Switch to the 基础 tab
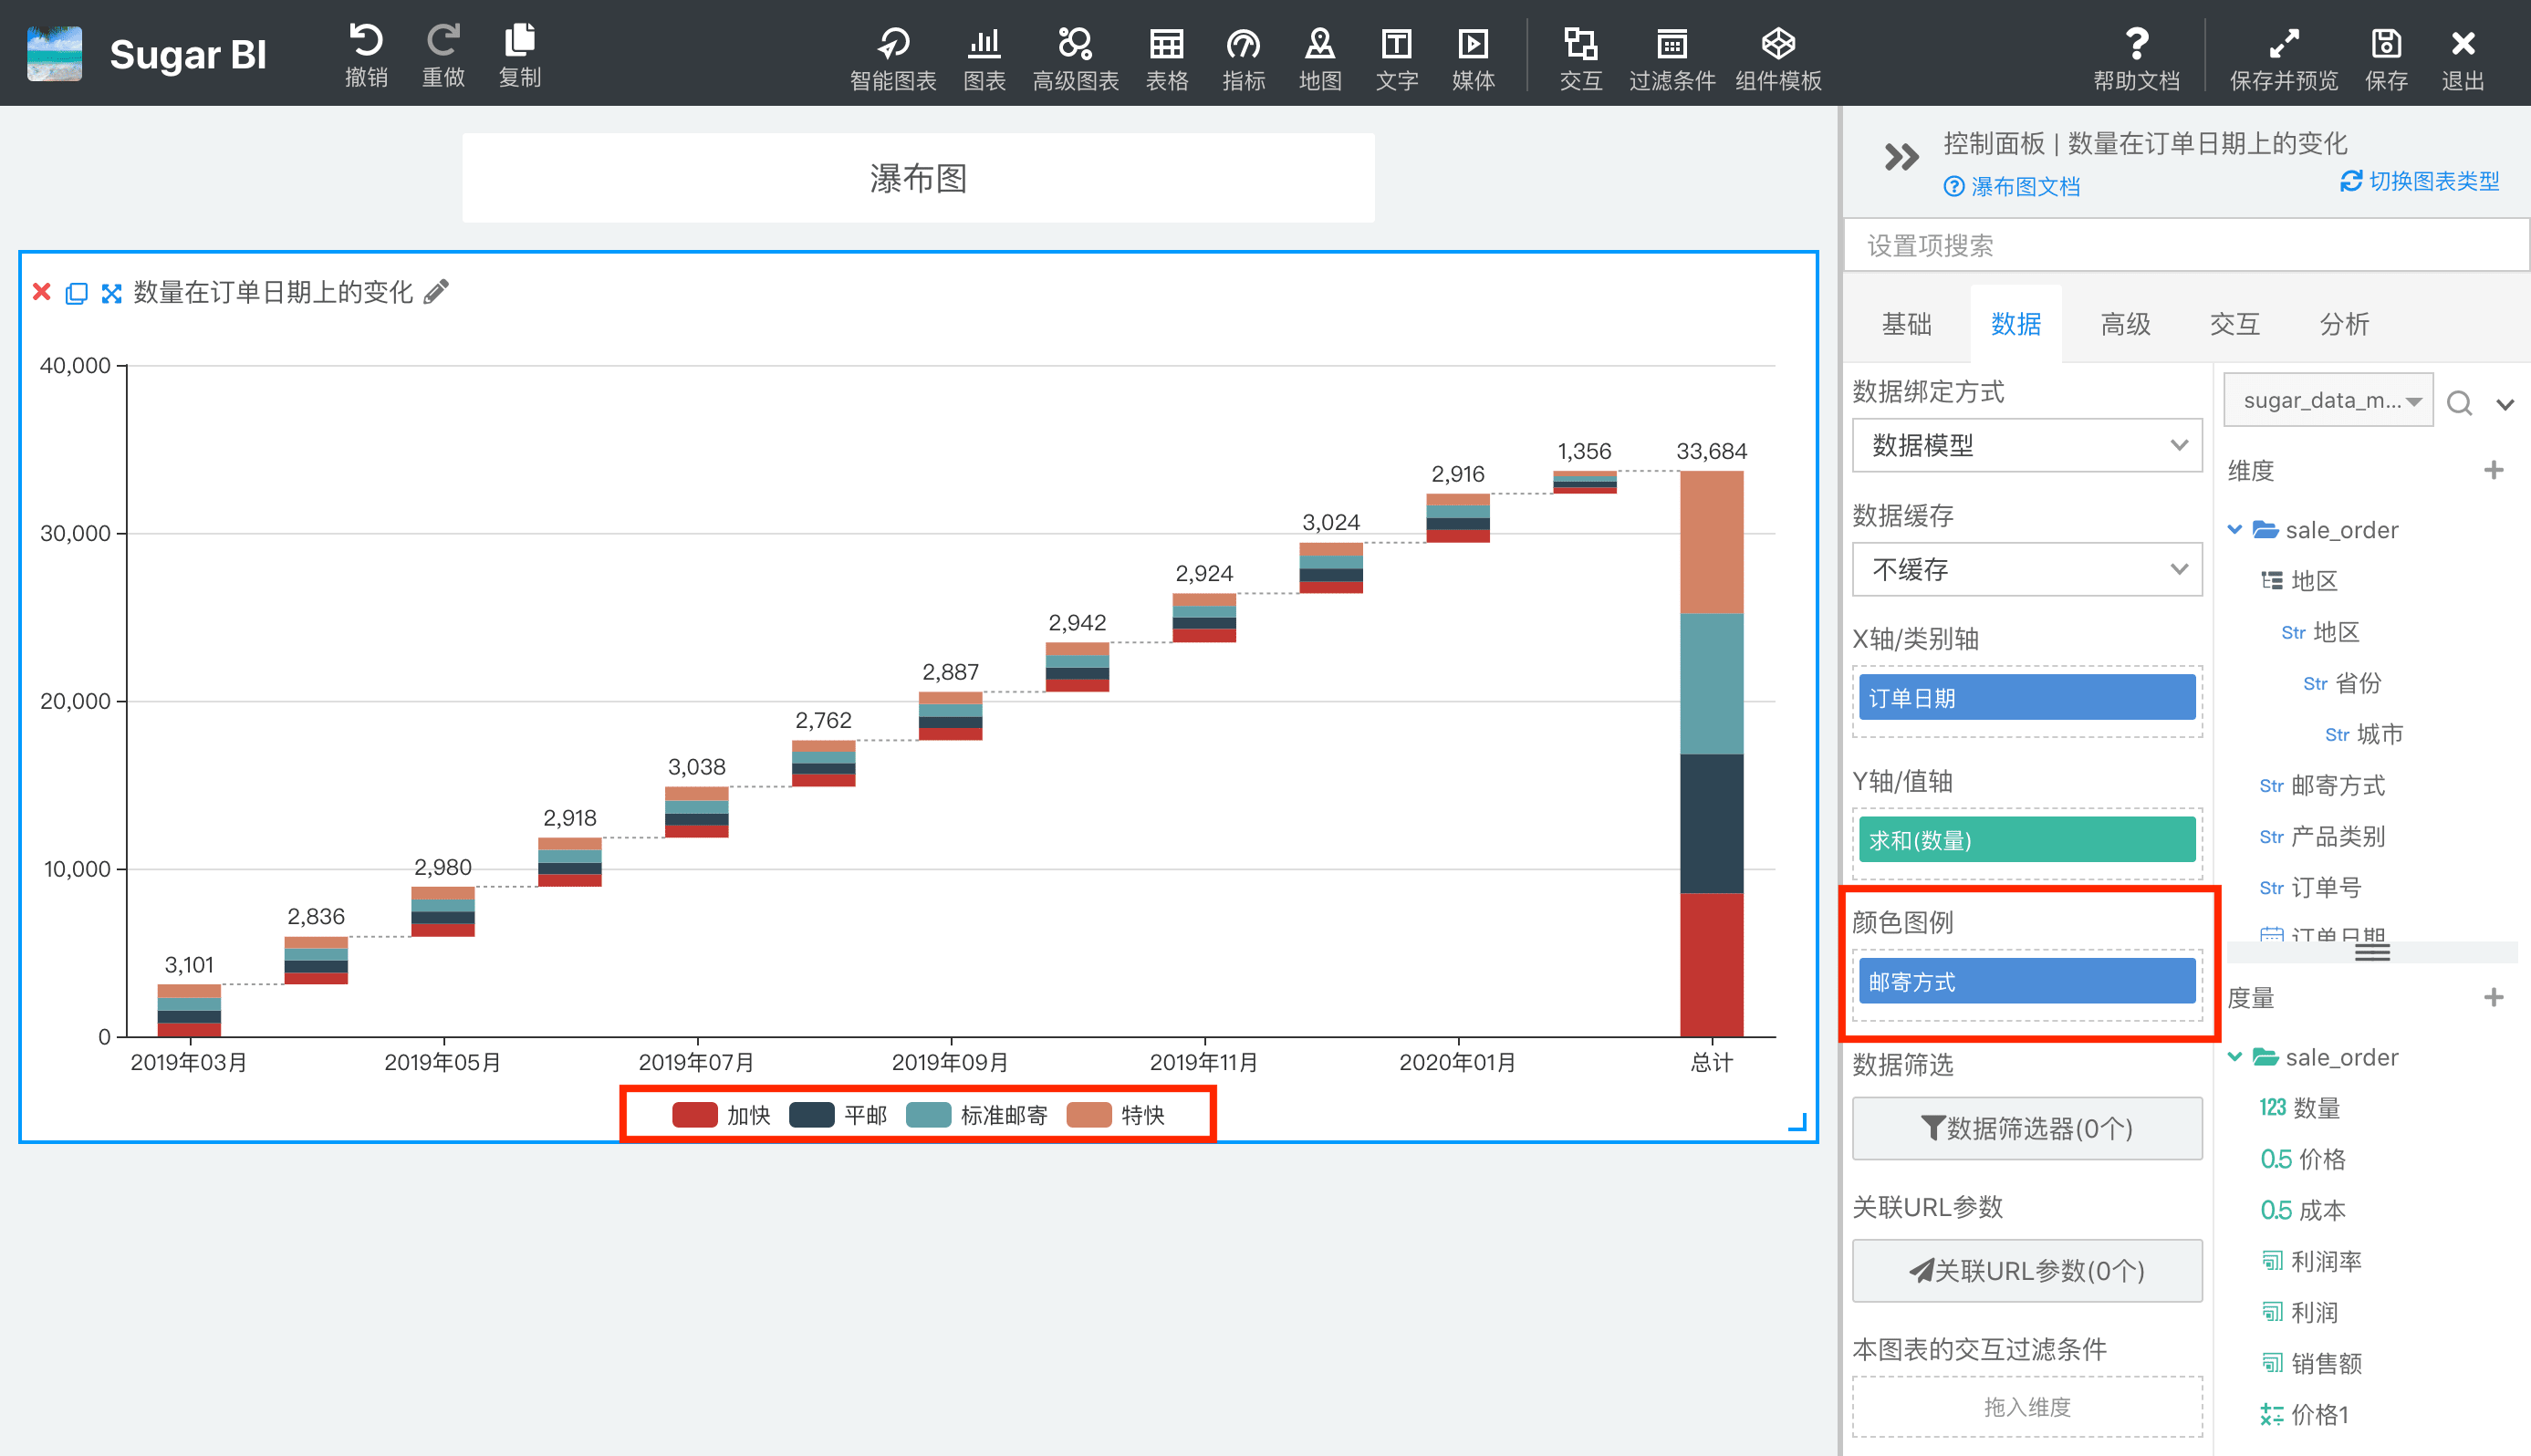 (x=1906, y=324)
